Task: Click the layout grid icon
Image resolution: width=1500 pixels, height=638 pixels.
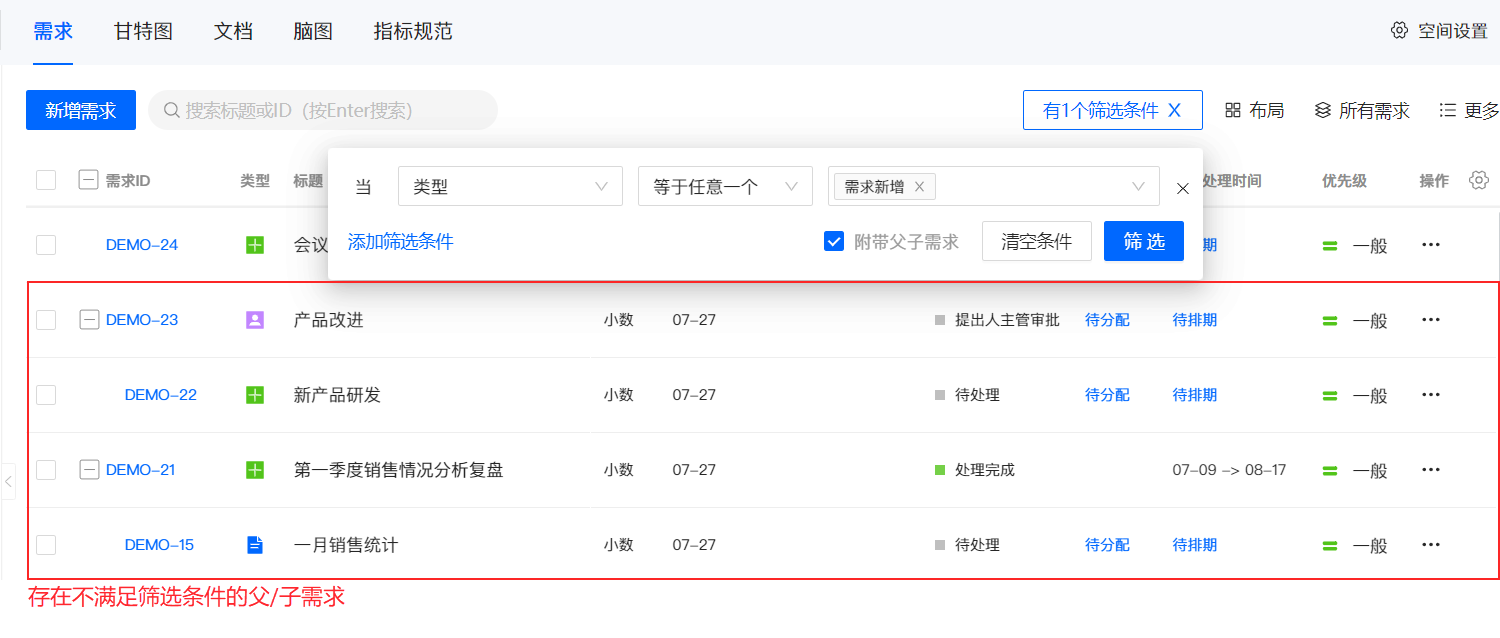Action: 1233,110
